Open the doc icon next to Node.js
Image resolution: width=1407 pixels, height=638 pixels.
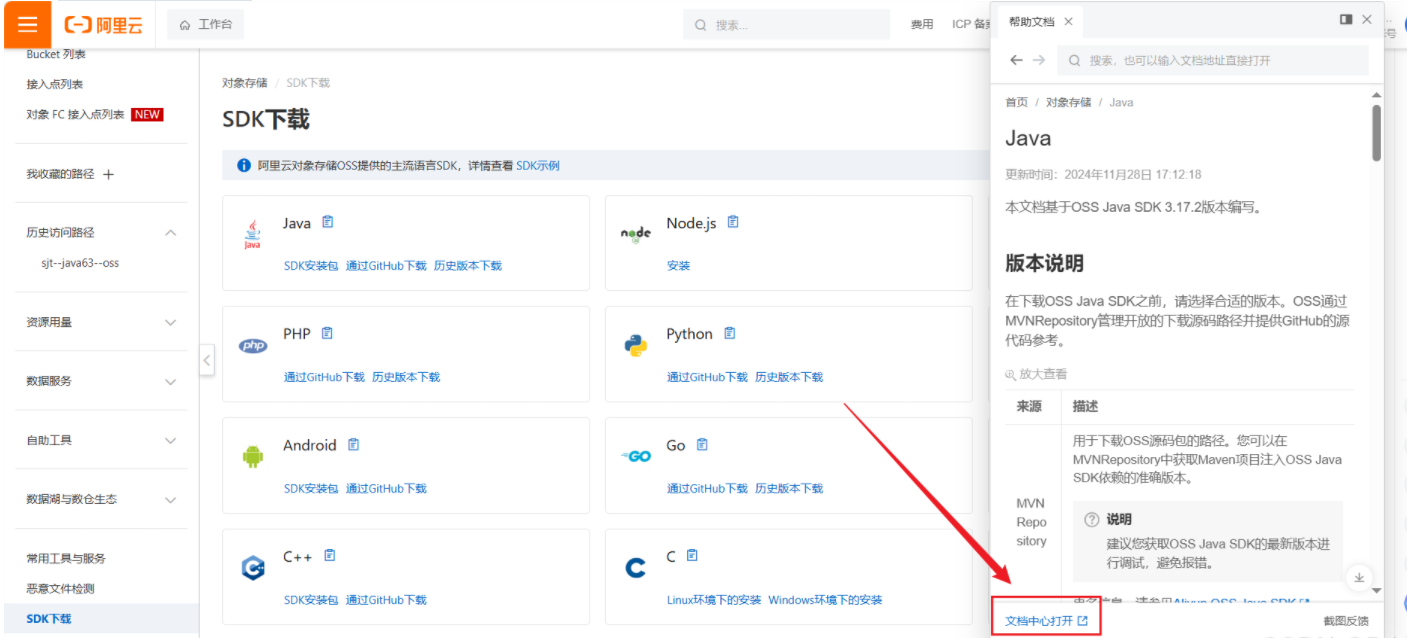(733, 222)
